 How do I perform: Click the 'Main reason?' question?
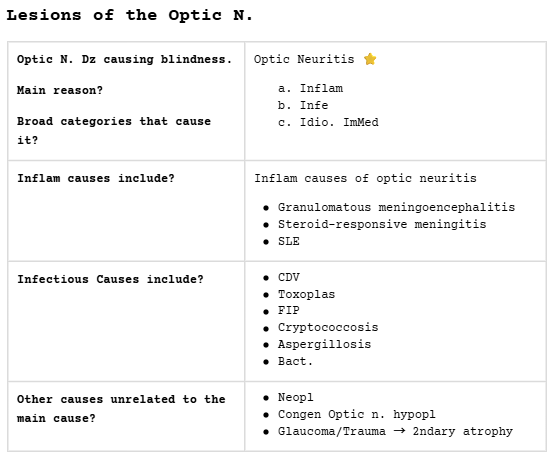(x=60, y=90)
